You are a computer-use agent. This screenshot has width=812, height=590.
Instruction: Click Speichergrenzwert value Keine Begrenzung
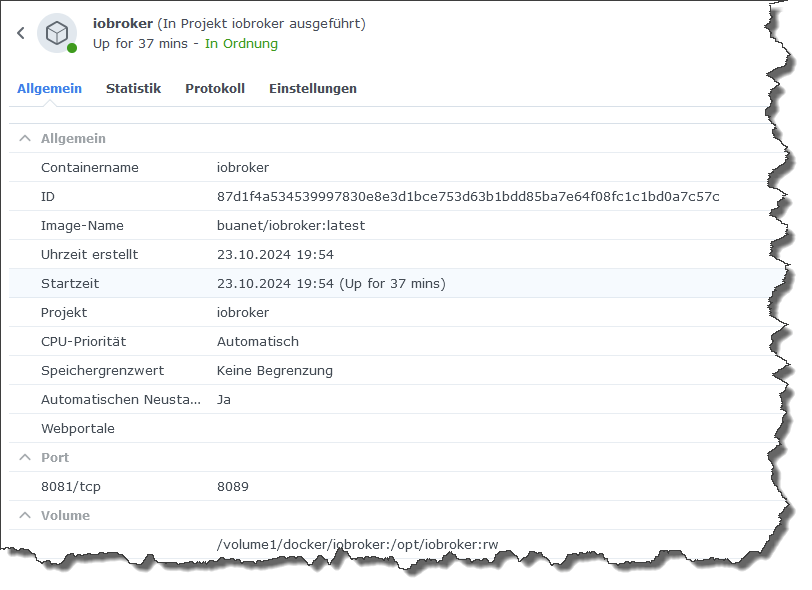(x=275, y=371)
